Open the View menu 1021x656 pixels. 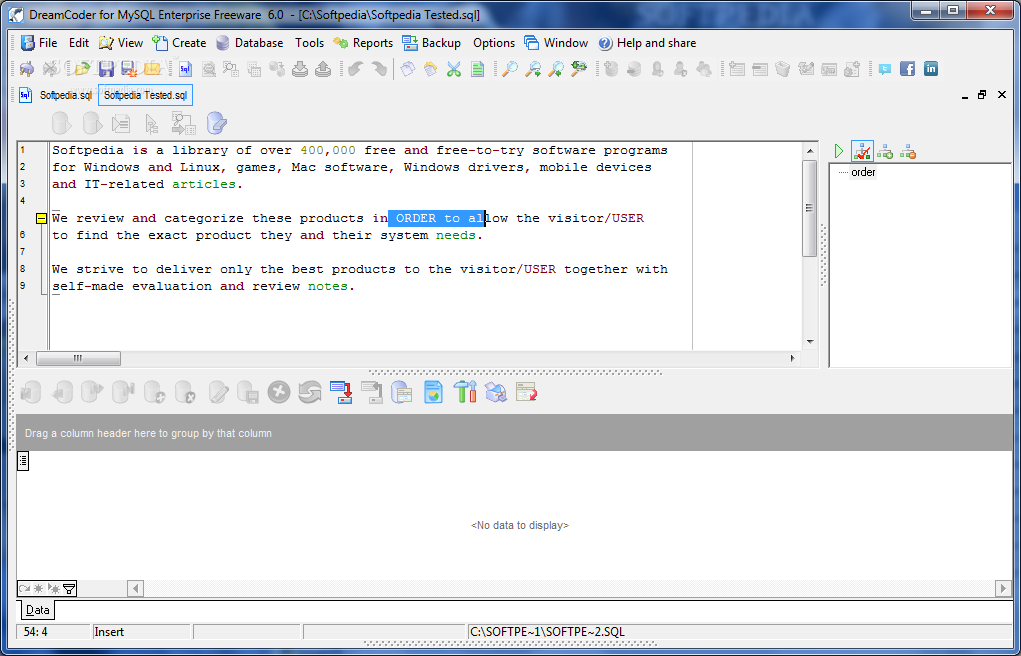[x=120, y=43]
